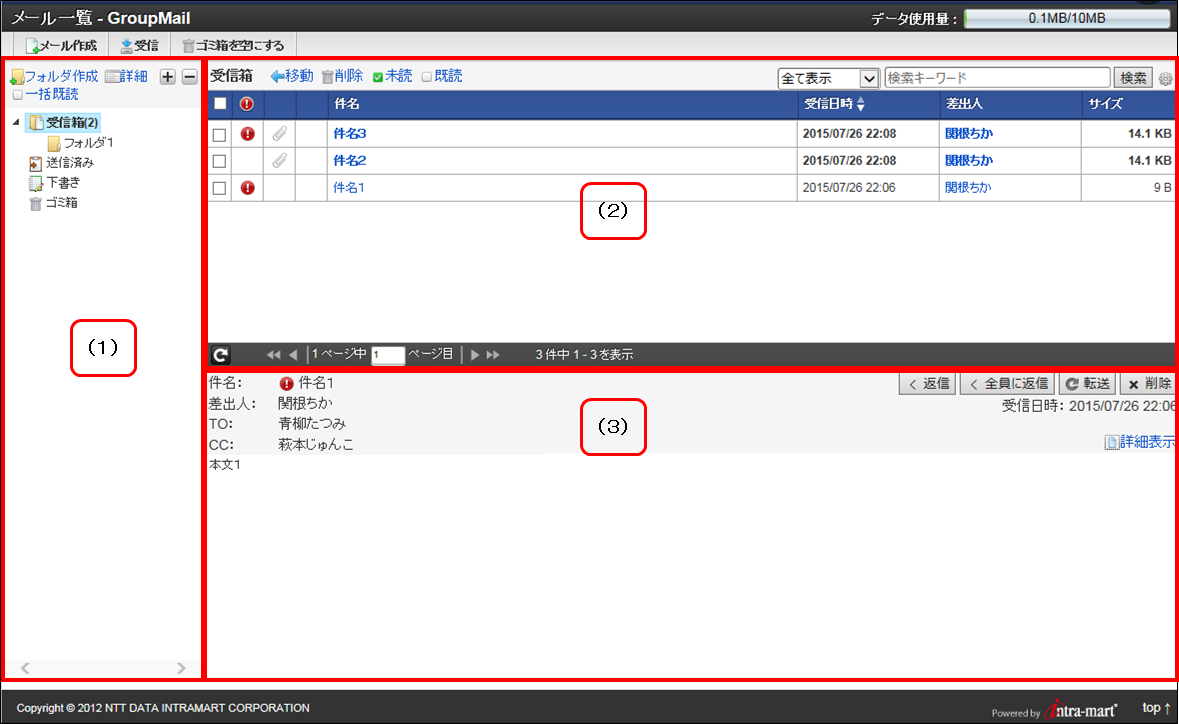This screenshot has height=724, width=1179.
Task: Click the 受信 receive mail toolbar button
Action: 140,46
